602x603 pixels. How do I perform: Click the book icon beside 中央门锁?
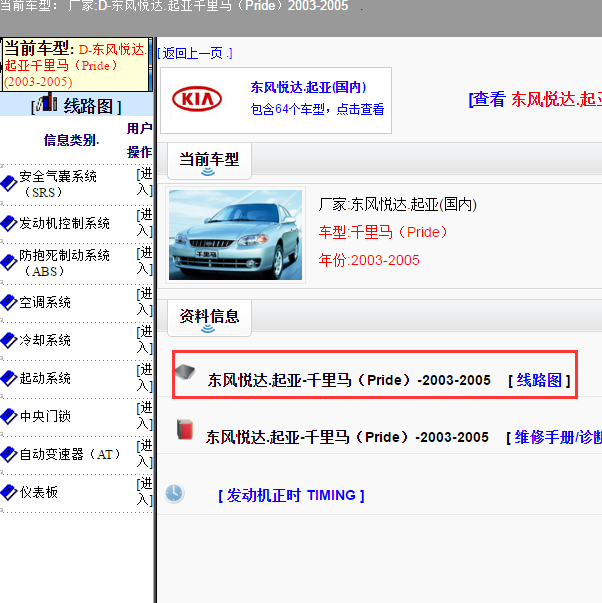[8, 416]
